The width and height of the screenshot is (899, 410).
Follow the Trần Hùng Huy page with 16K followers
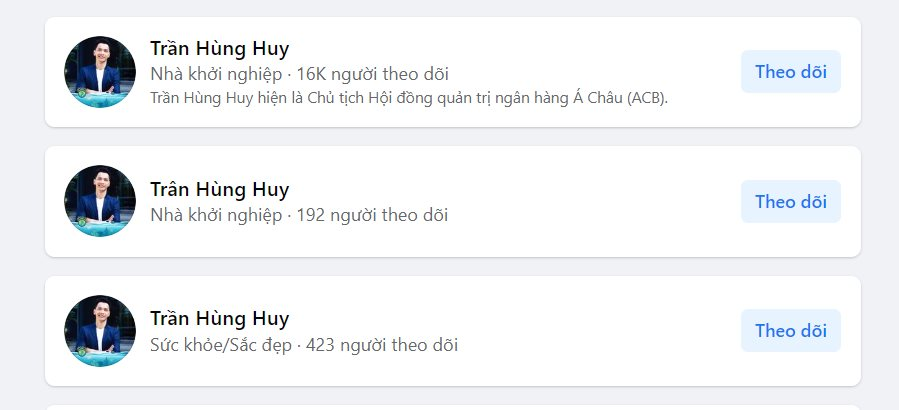click(791, 72)
